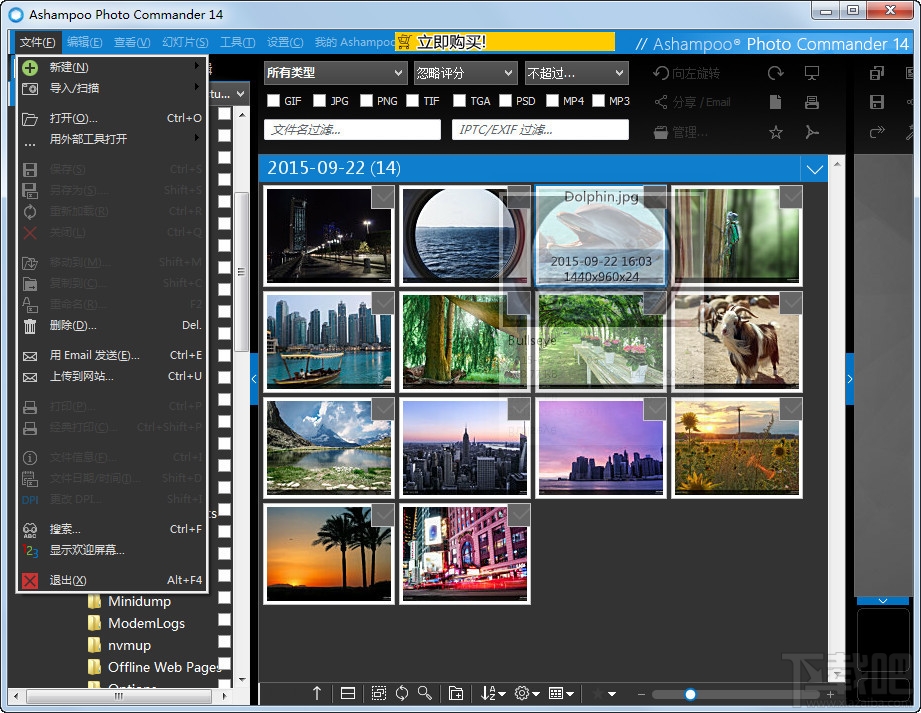Tick the PNG filter checkbox
The height and width of the screenshot is (713, 921).
(366, 101)
